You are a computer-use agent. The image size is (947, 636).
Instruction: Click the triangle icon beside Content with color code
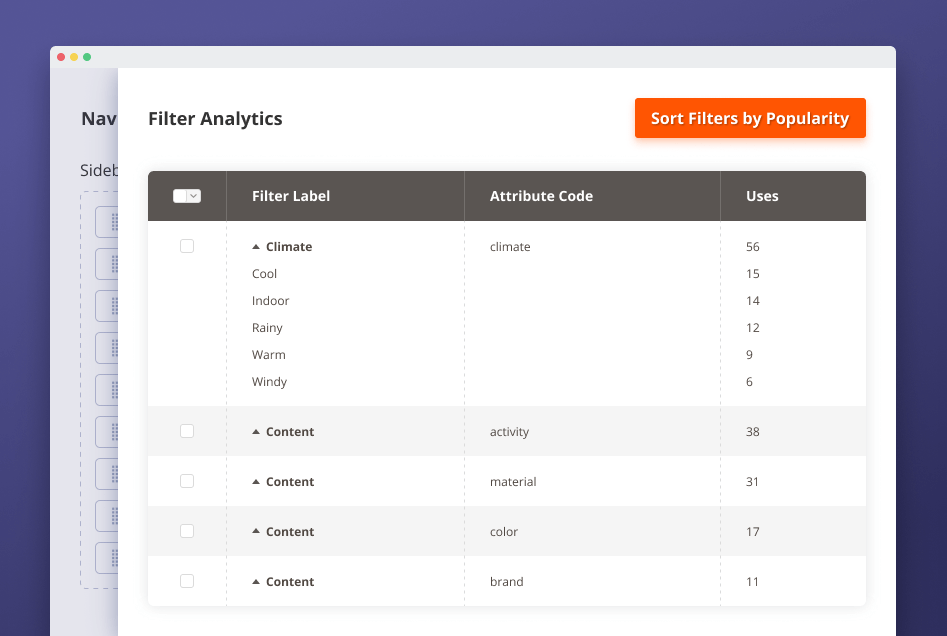(258, 531)
